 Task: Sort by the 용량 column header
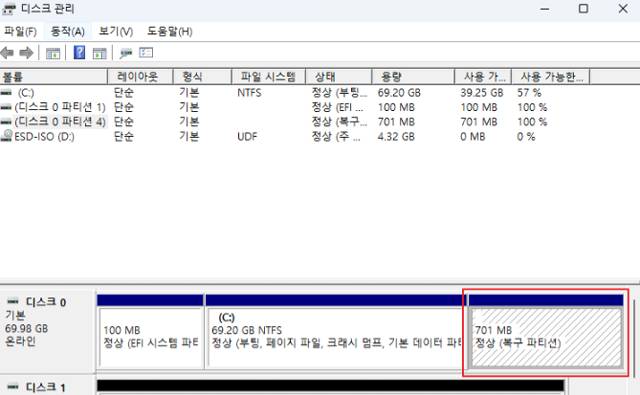(413, 77)
